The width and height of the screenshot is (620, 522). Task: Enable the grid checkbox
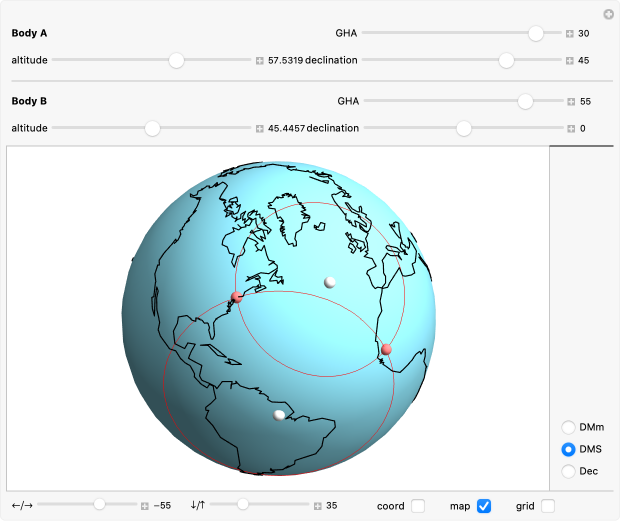pyautogui.click(x=548, y=506)
